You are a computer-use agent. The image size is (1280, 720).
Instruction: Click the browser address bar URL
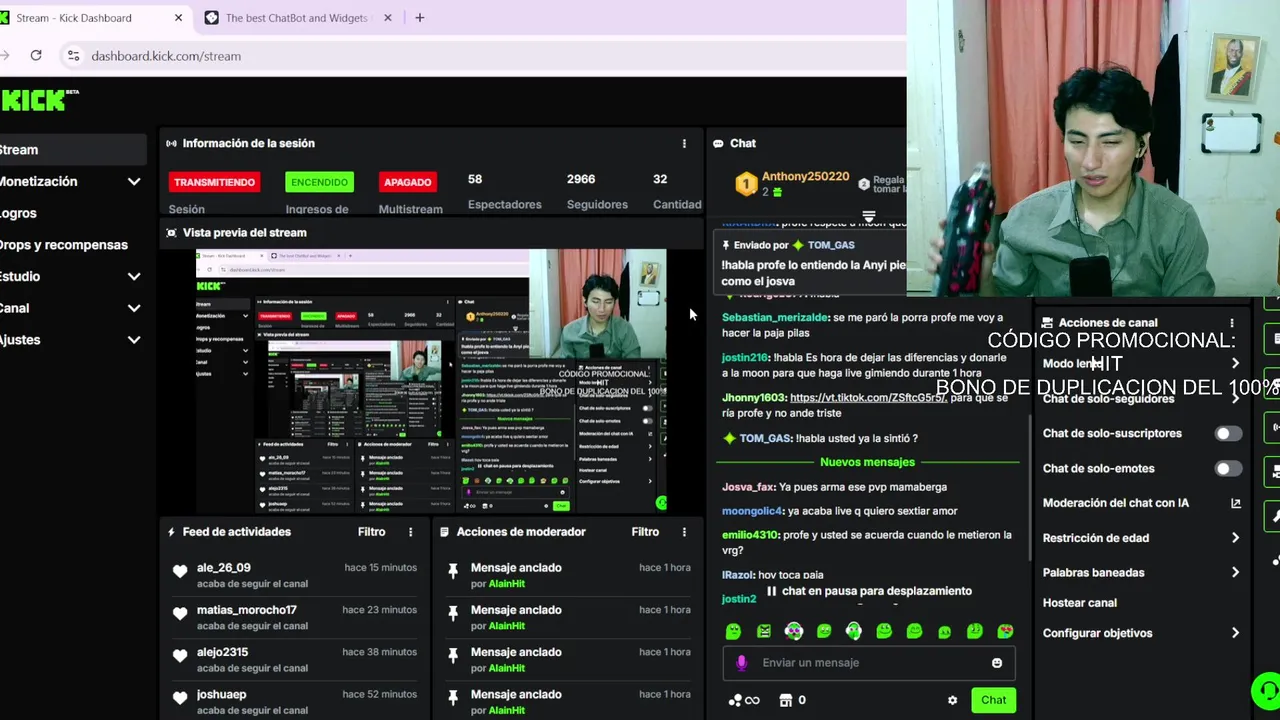tap(166, 56)
